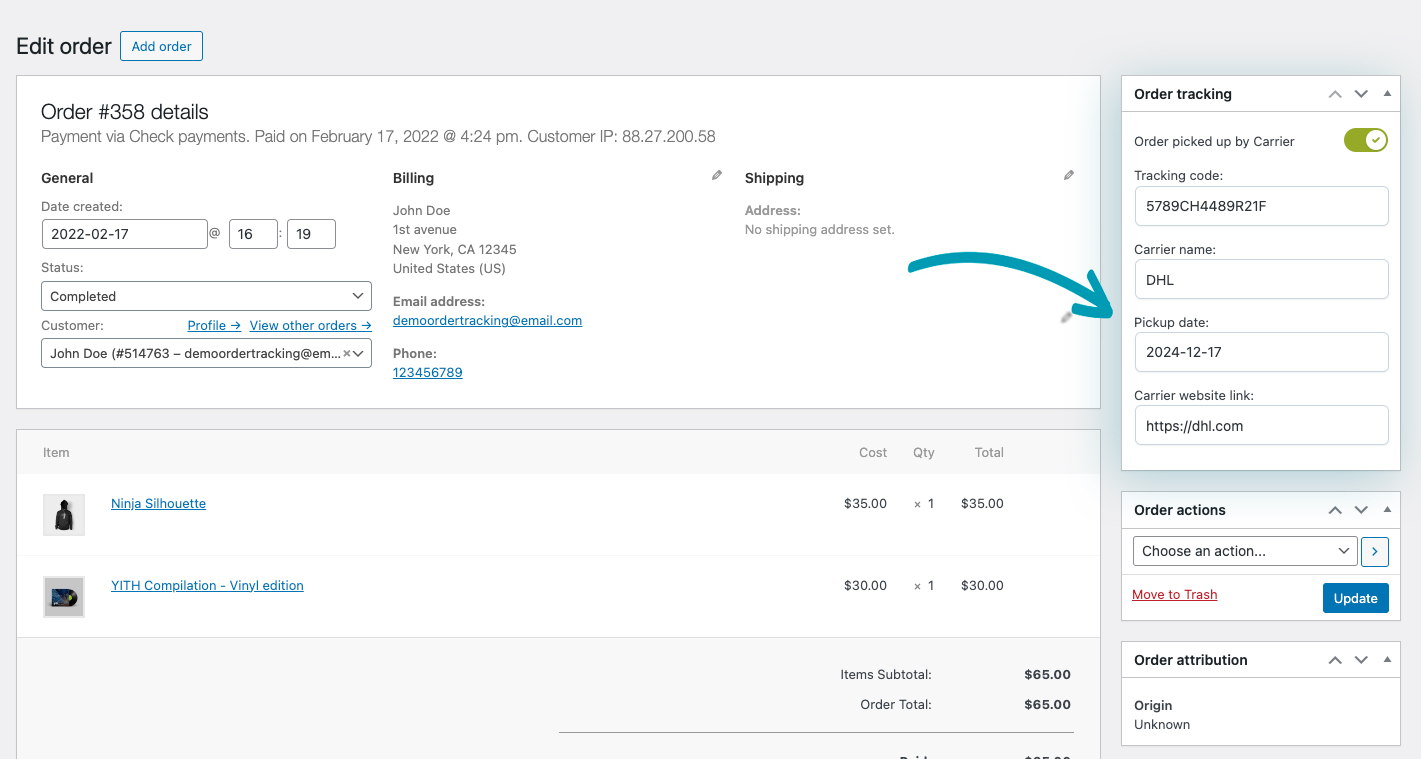Image resolution: width=1421 pixels, height=759 pixels.
Task: Focus the hour field showing 16
Action: pyautogui.click(x=253, y=234)
